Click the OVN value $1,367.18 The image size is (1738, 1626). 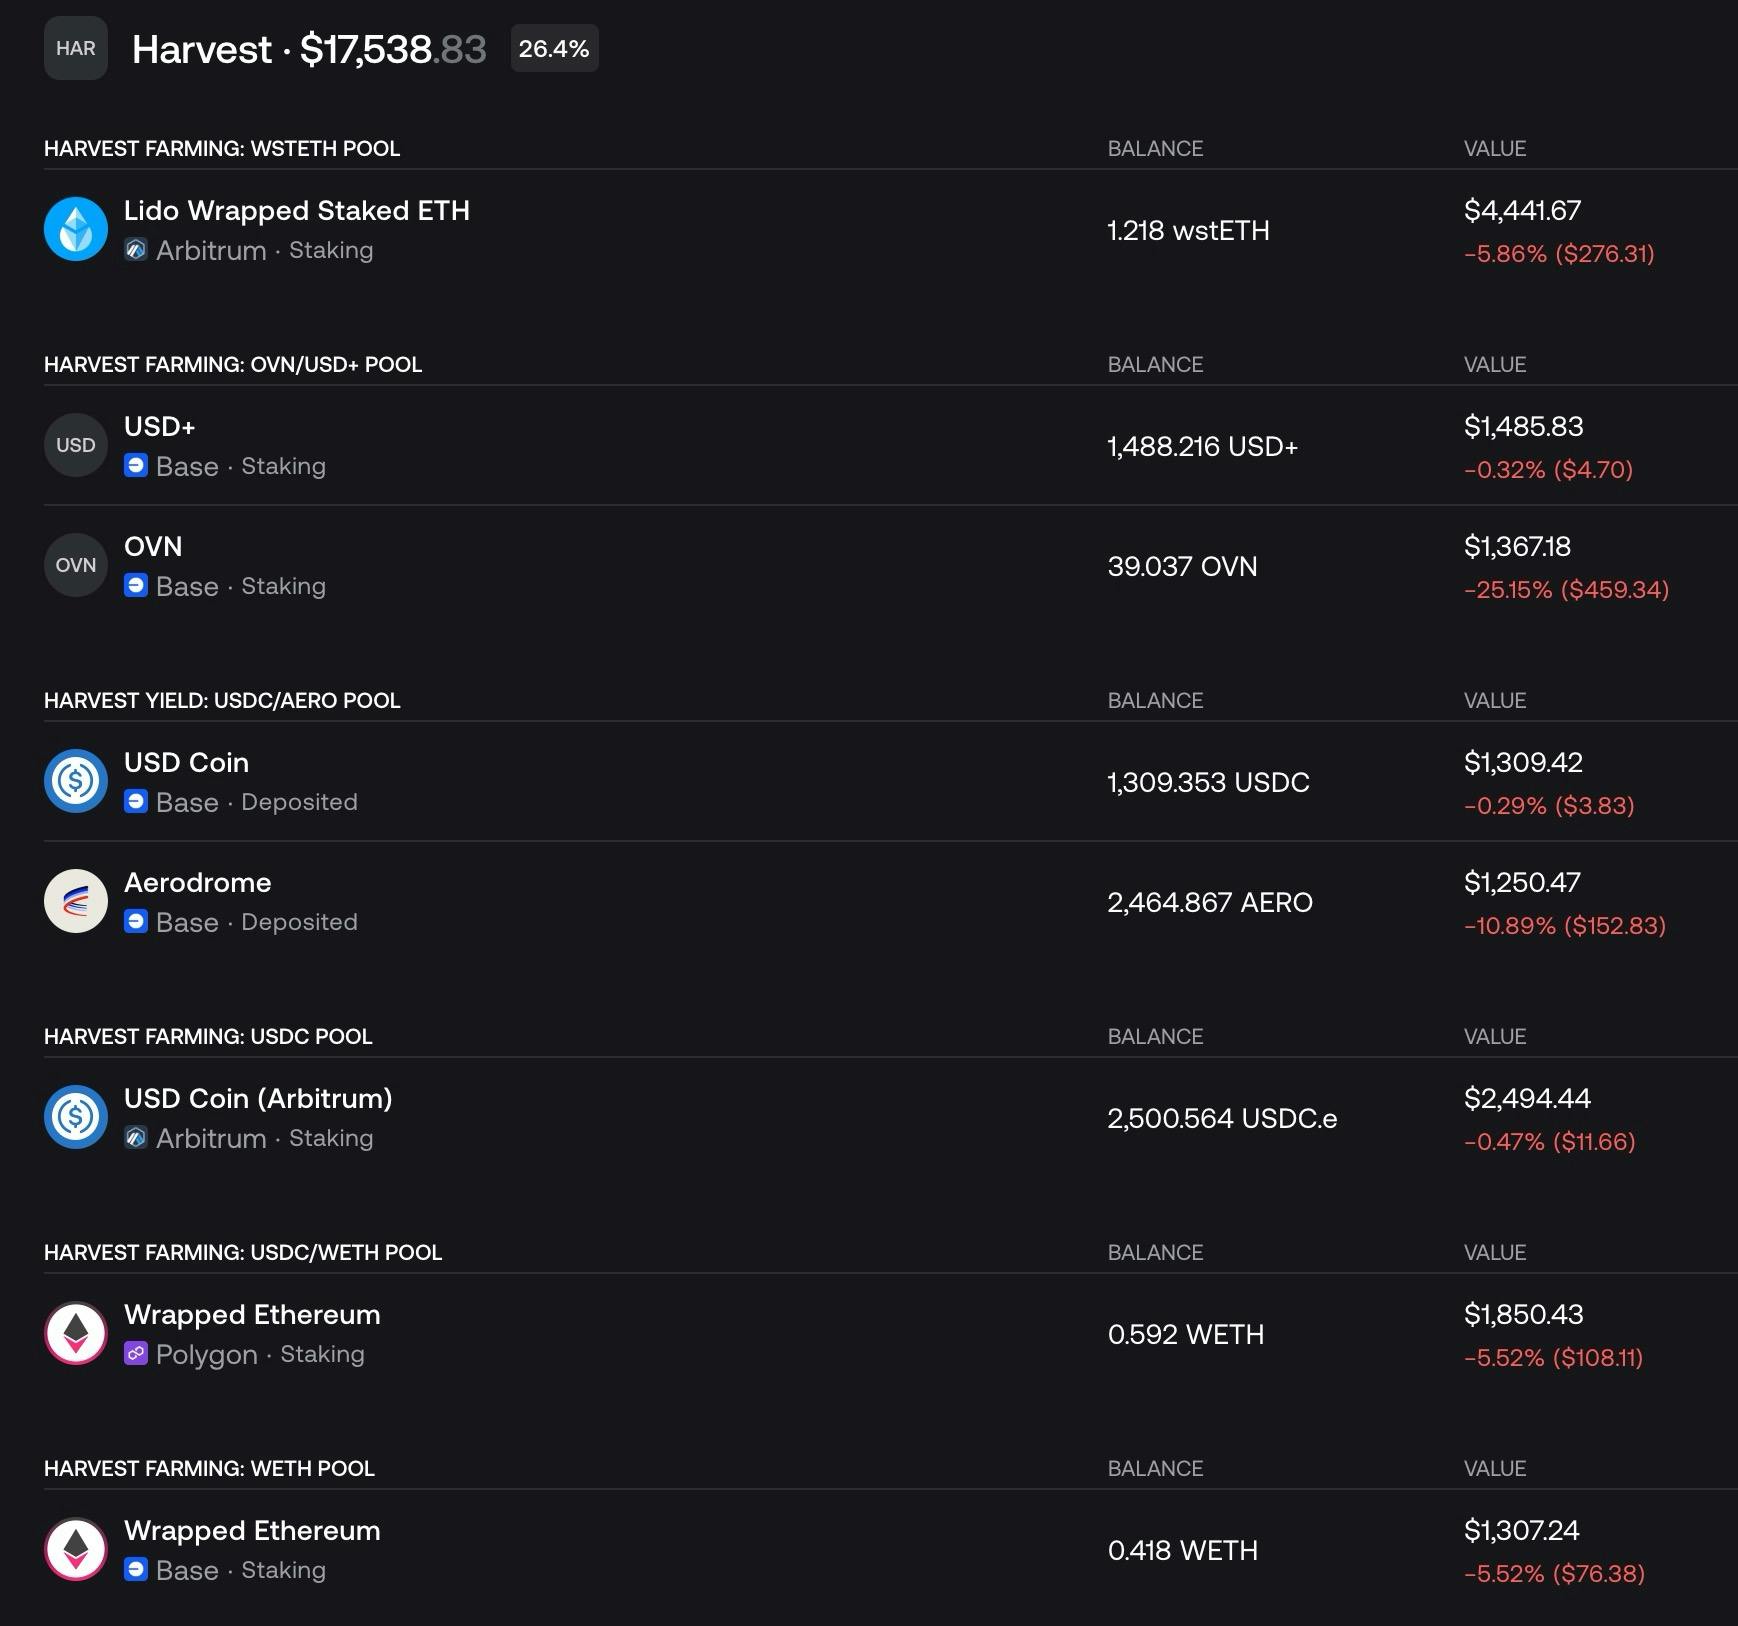coord(1517,546)
